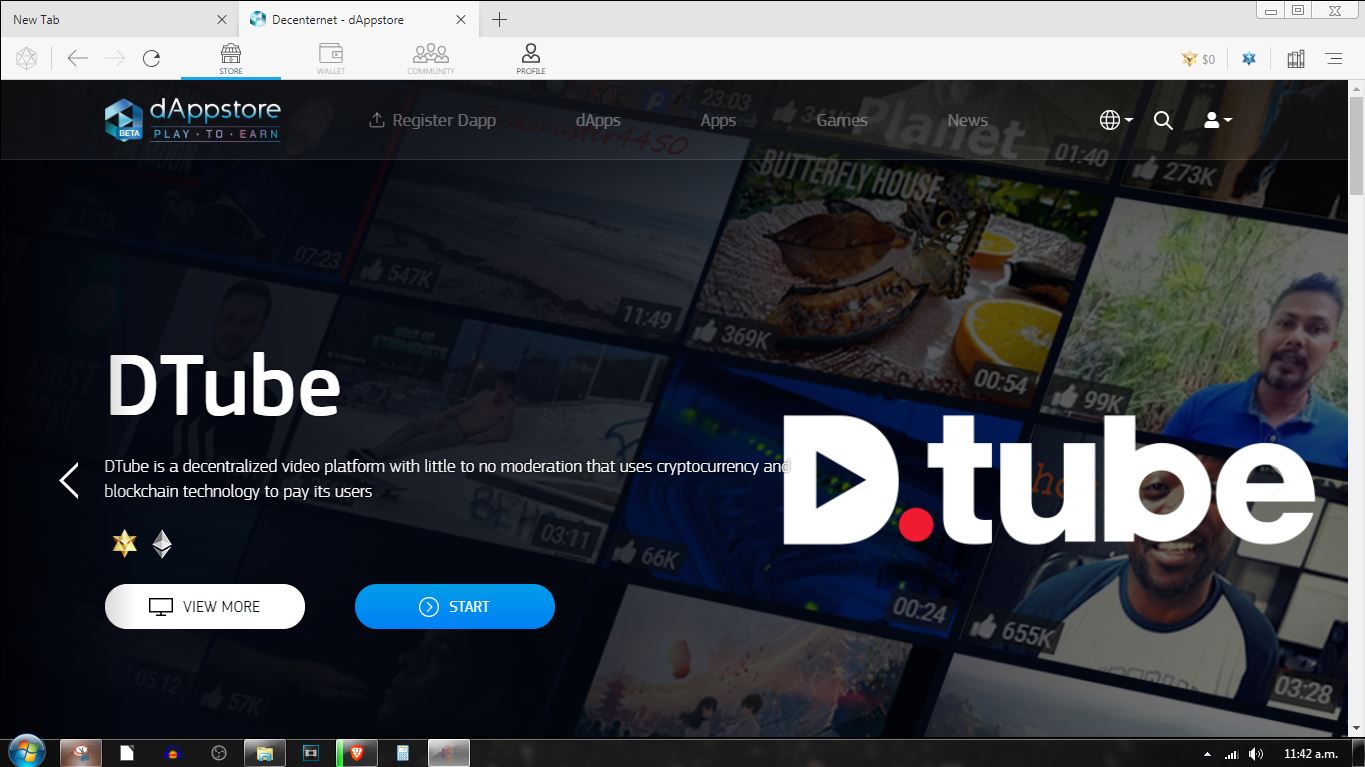Go forward to the next page
Image resolution: width=1365 pixels, height=767 pixels.
coord(115,59)
